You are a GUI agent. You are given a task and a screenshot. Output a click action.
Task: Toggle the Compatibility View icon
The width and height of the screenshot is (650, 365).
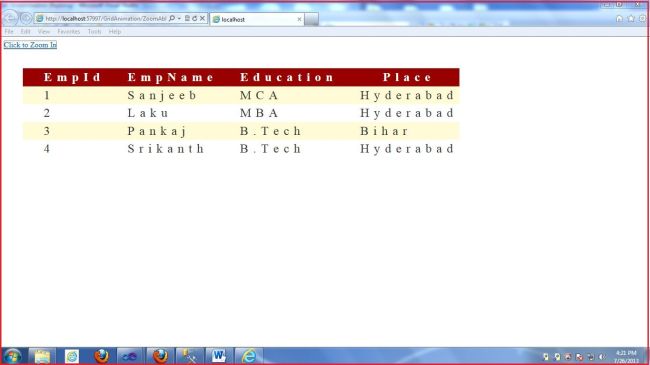(x=187, y=18)
